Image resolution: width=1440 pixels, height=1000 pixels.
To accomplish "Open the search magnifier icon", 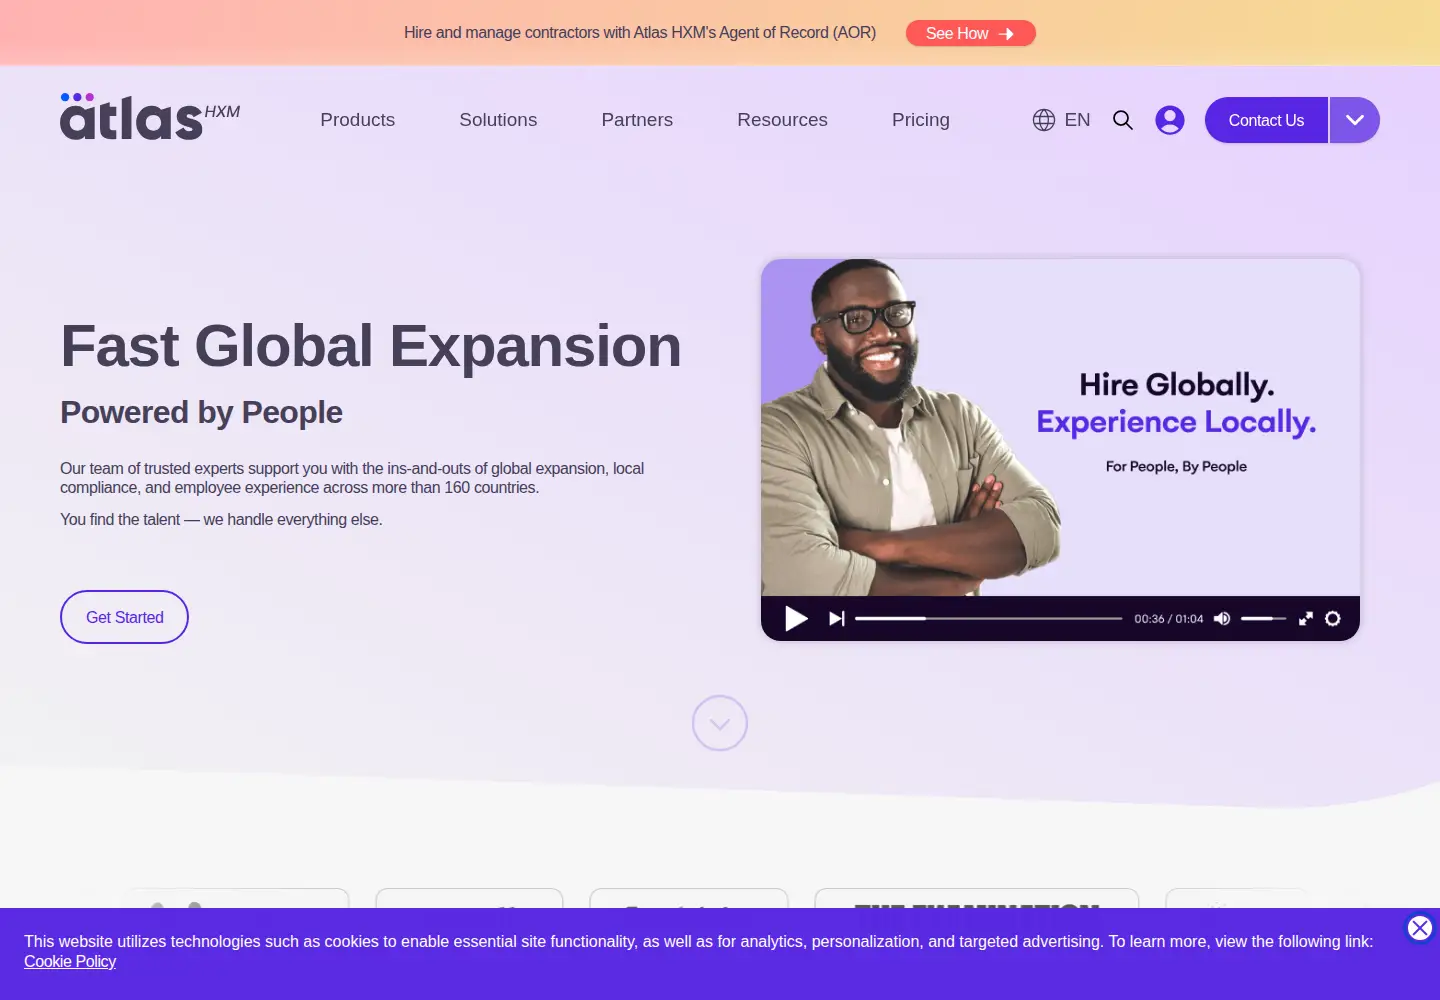I will (1123, 120).
